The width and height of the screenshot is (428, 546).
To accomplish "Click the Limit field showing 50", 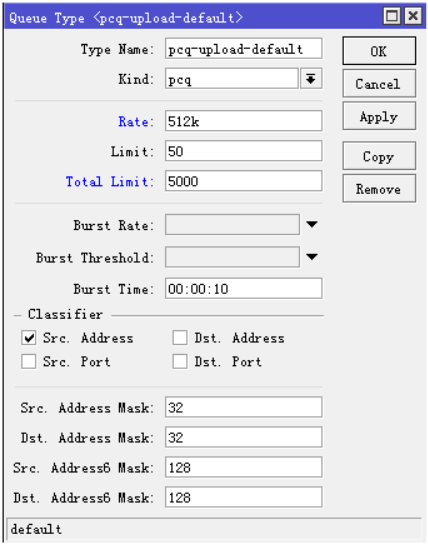I will (x=243, y=151).
